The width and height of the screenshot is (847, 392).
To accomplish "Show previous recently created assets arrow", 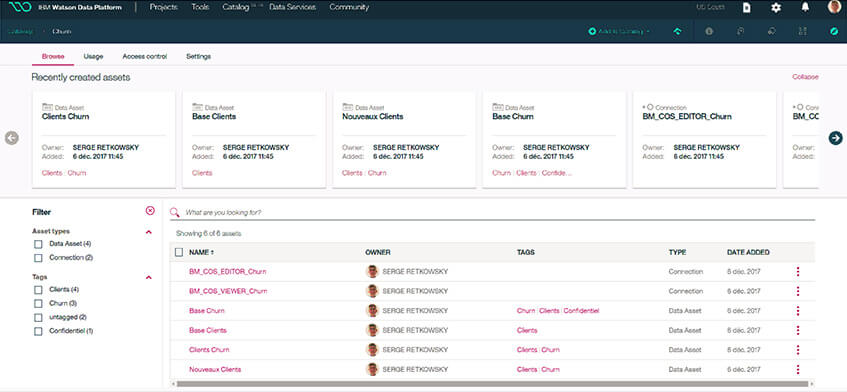I will 12,138.
